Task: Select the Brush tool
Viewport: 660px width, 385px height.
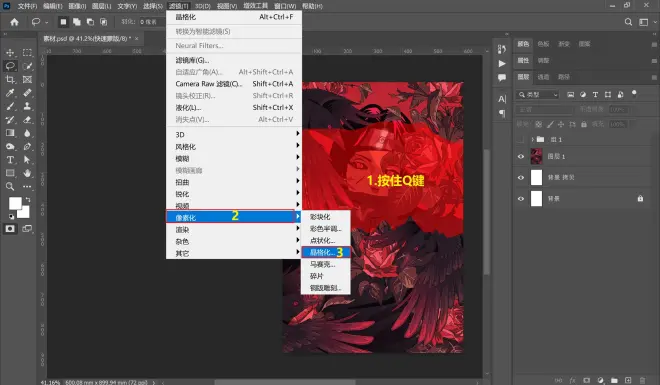Action: click(x=10, y=106)
